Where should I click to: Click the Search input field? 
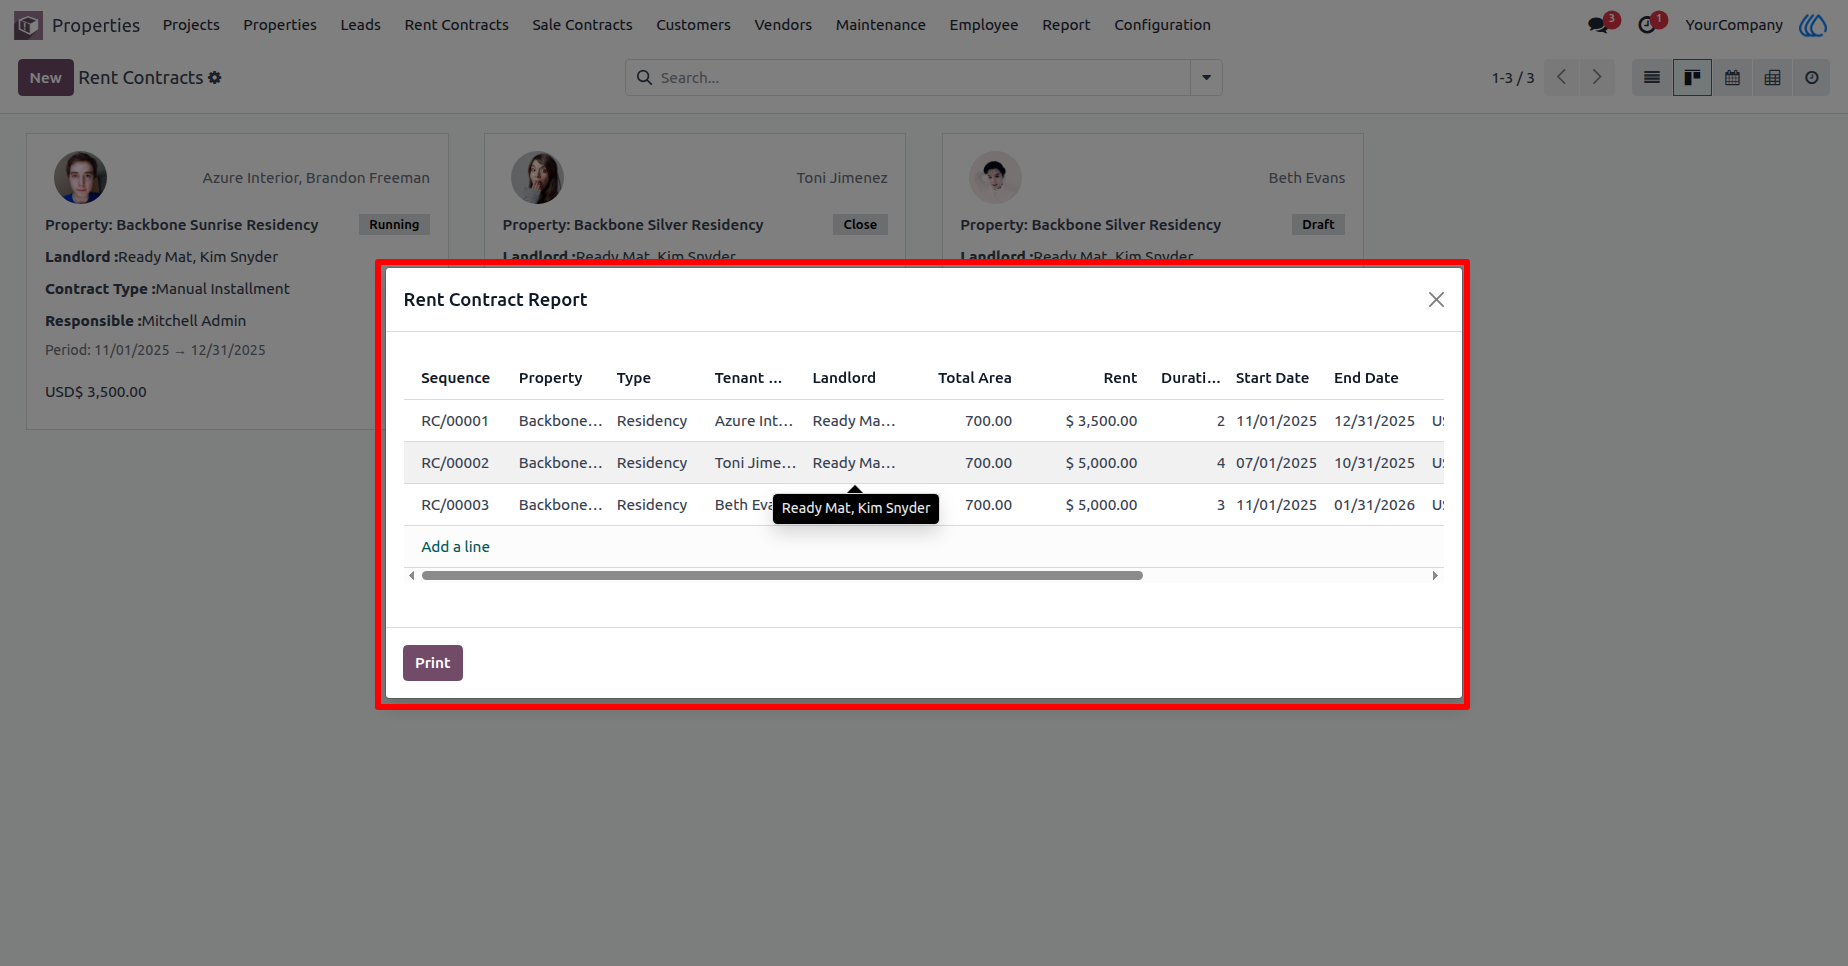(920, 78)
